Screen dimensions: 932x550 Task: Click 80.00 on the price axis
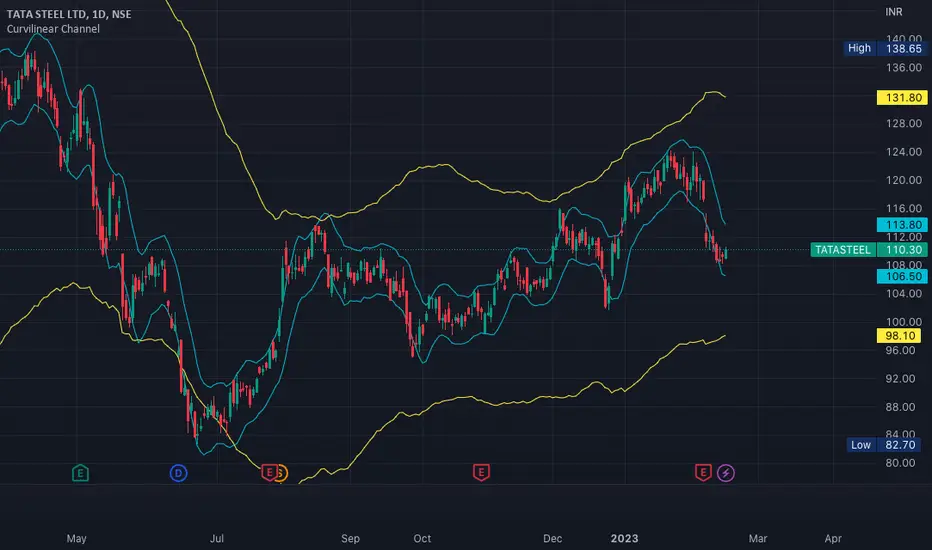[x=901, y=463]
